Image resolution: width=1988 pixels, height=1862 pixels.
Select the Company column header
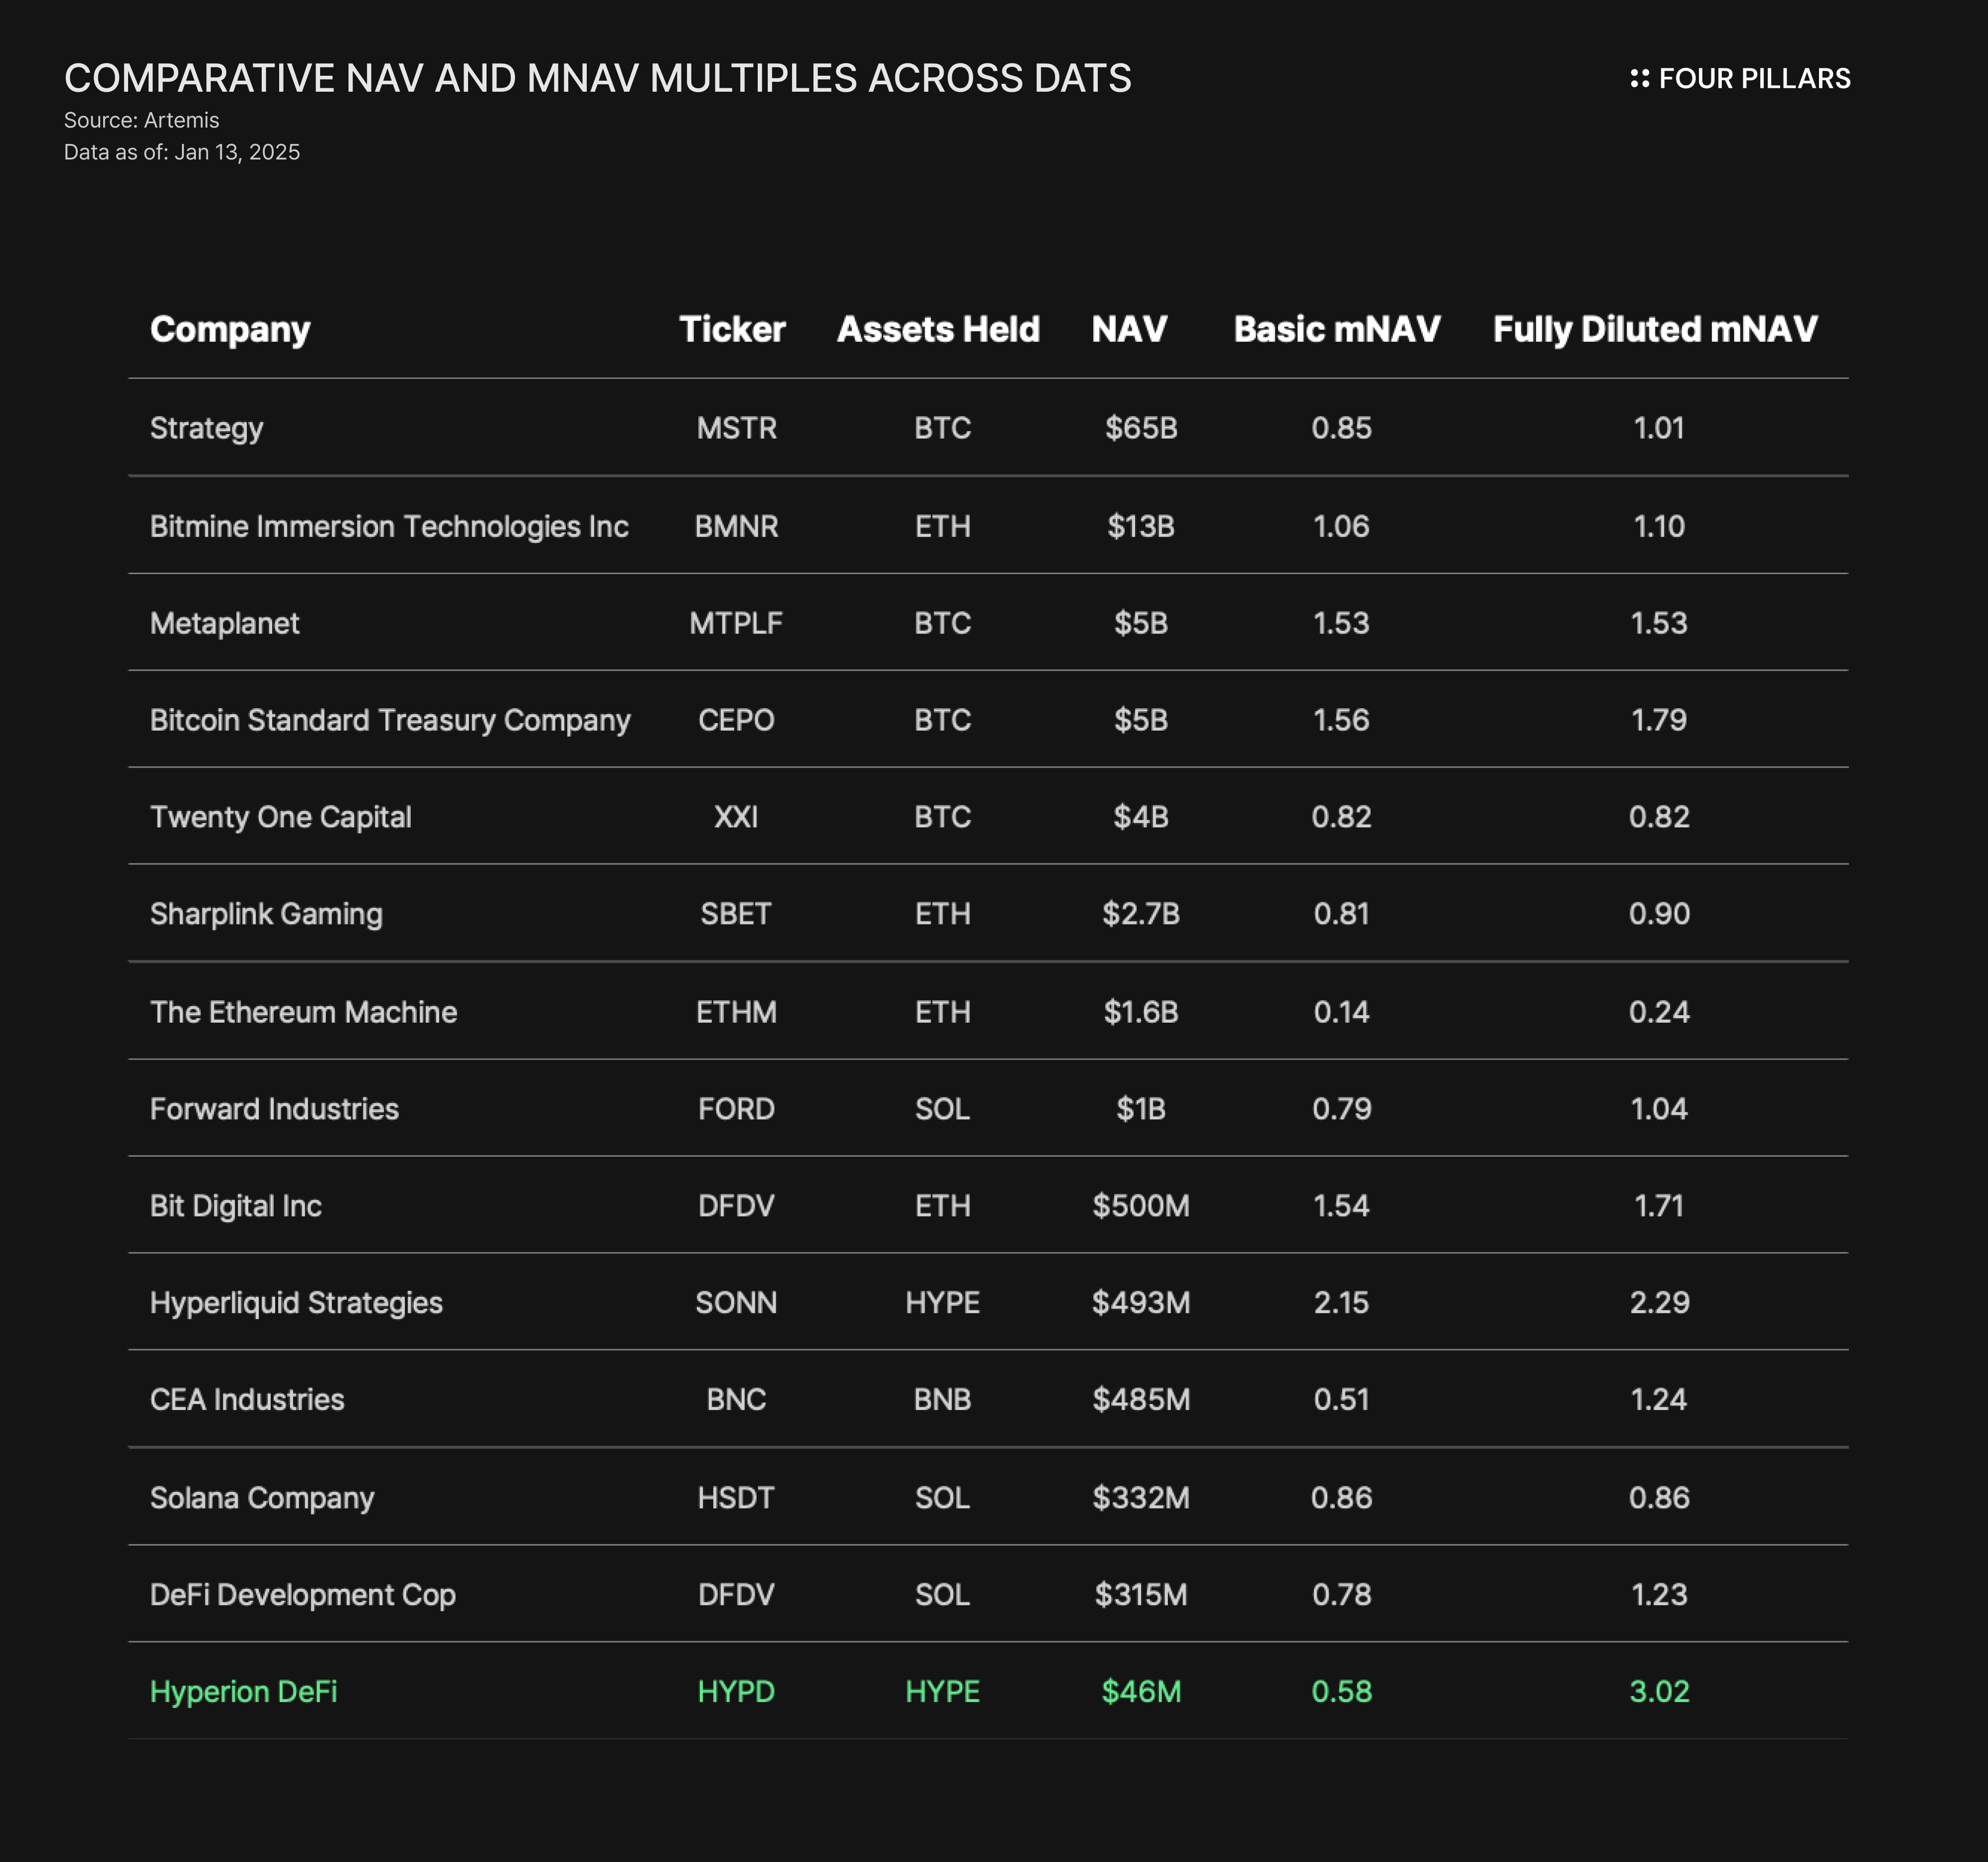(230, 329)
